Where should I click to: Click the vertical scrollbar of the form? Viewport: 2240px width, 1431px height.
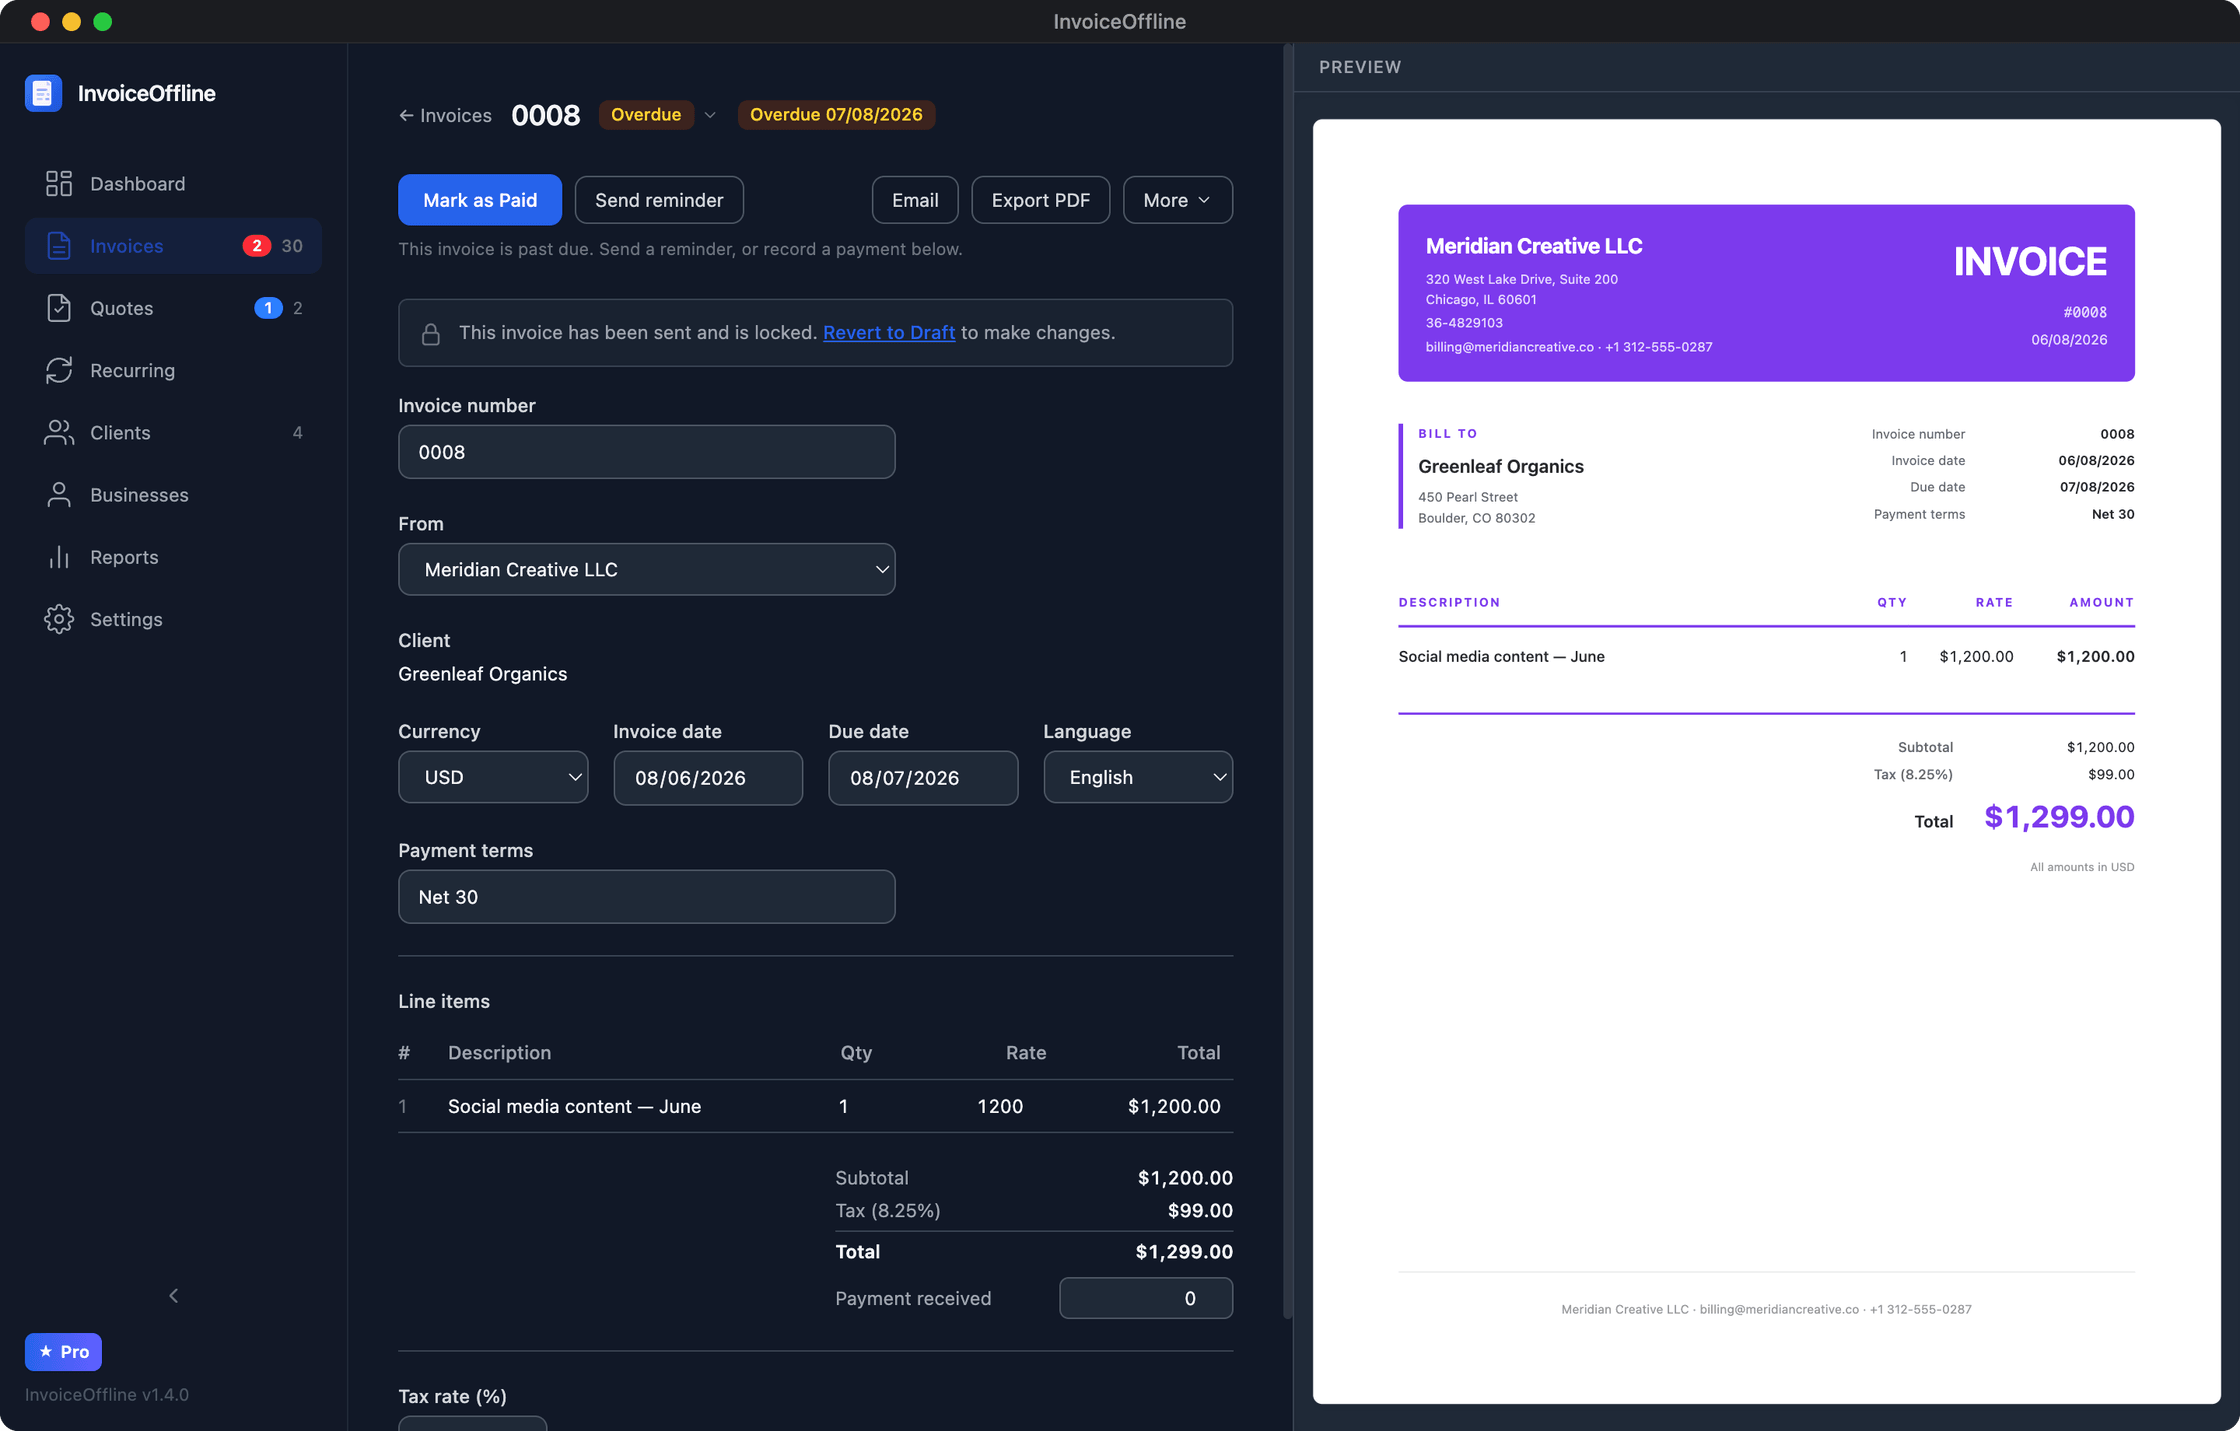coord(1288,680)
